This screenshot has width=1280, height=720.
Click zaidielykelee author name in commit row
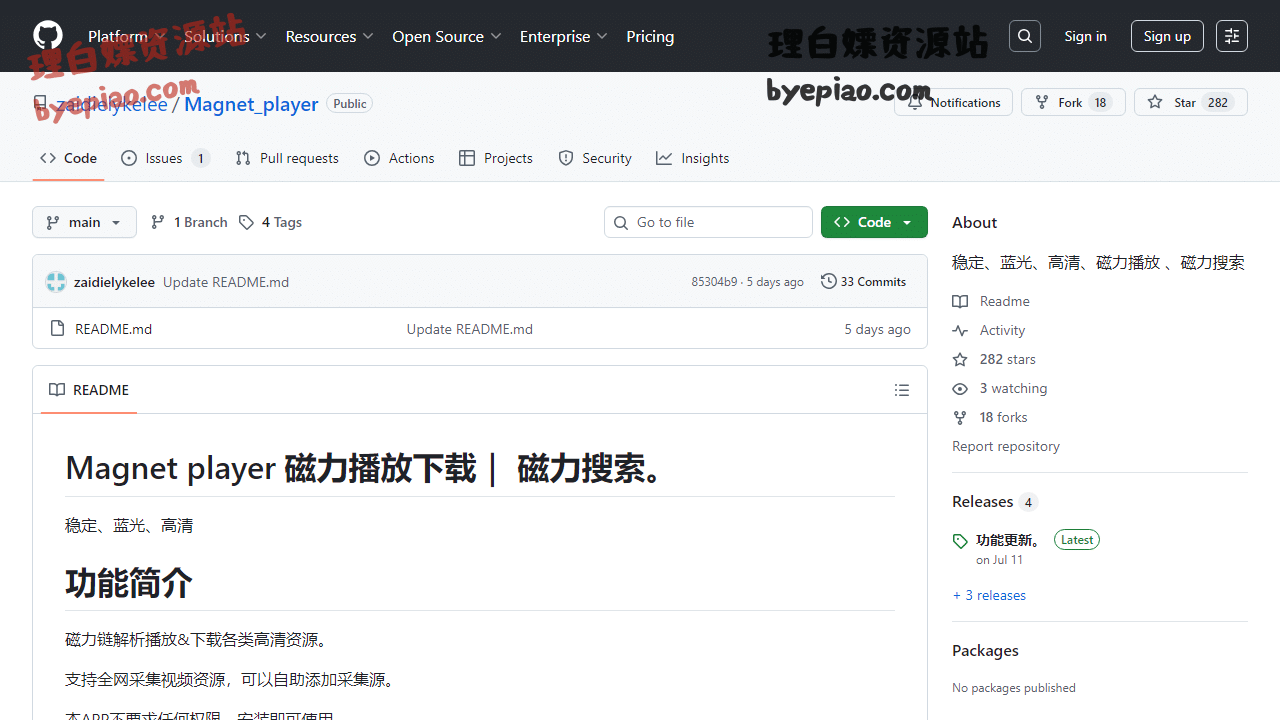coord(114,282)
